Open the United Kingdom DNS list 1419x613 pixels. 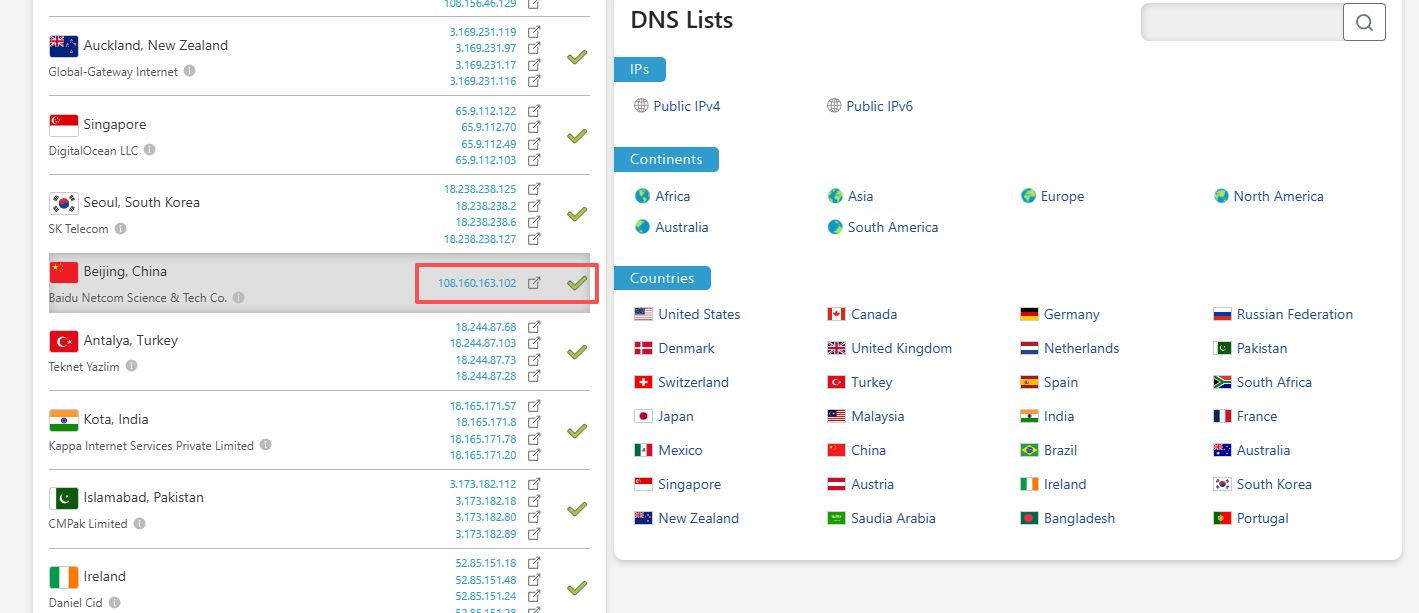pyautogui.click(x=901, y=348)
